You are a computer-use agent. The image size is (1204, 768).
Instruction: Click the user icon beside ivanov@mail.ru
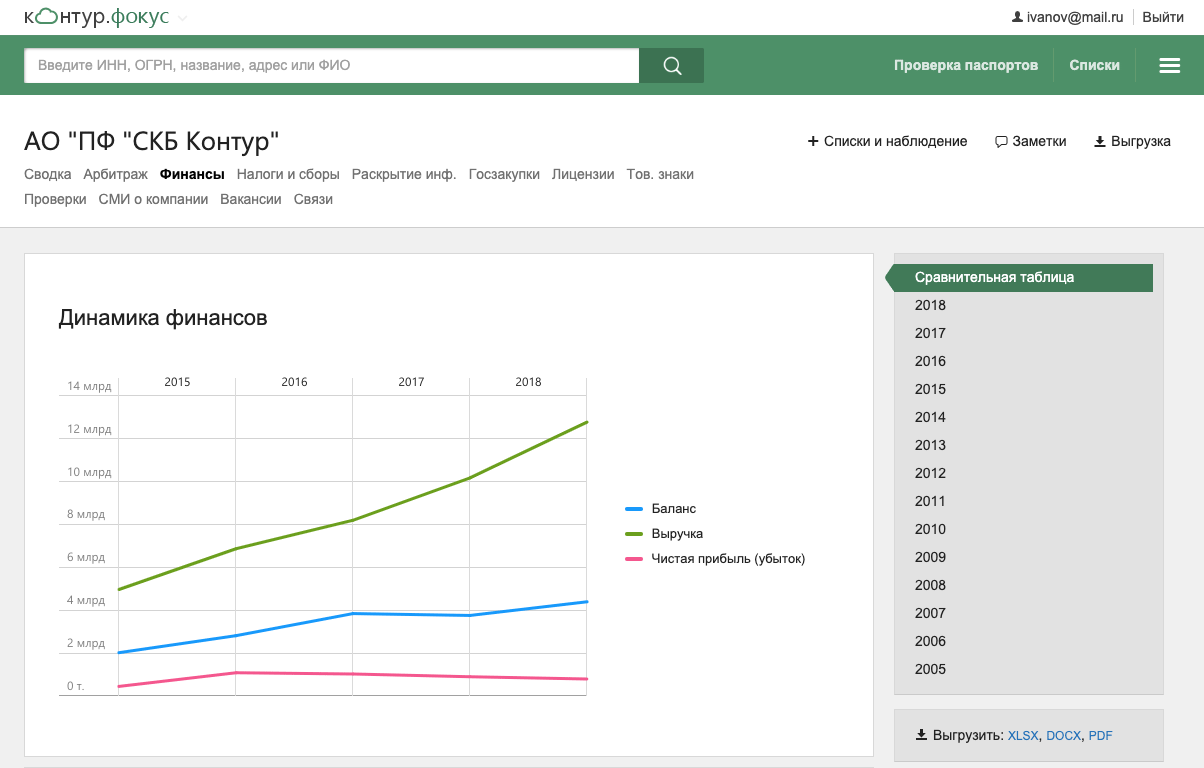pos(1018,17)
